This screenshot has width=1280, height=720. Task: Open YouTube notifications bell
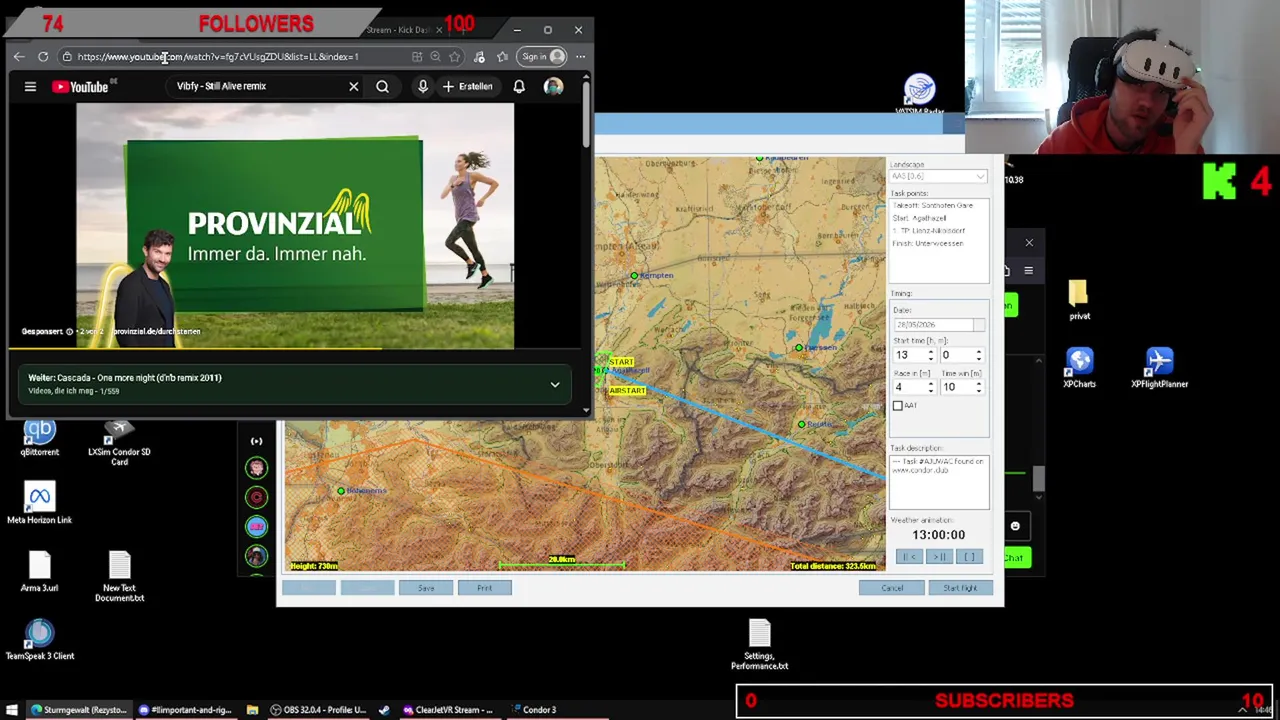[x=519, y=87]
